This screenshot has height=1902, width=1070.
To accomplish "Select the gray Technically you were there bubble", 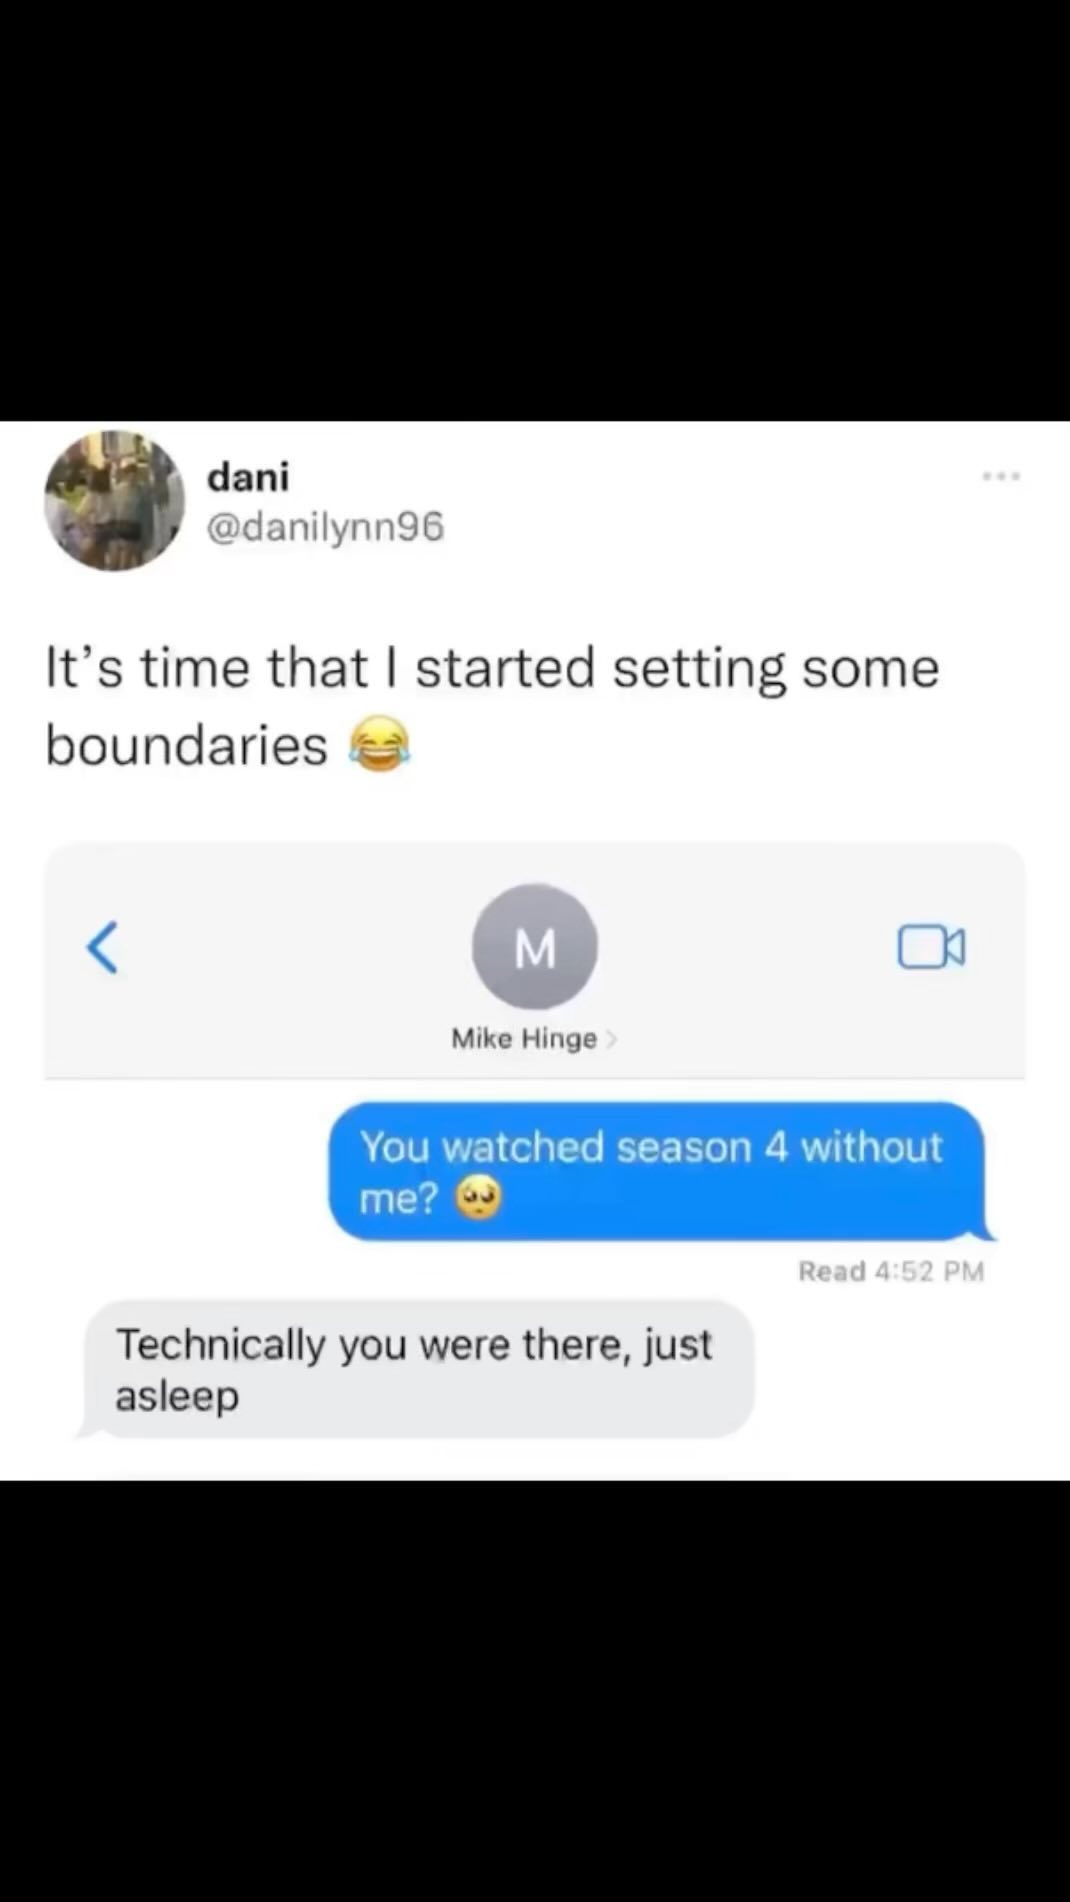I will point(417,1369).
